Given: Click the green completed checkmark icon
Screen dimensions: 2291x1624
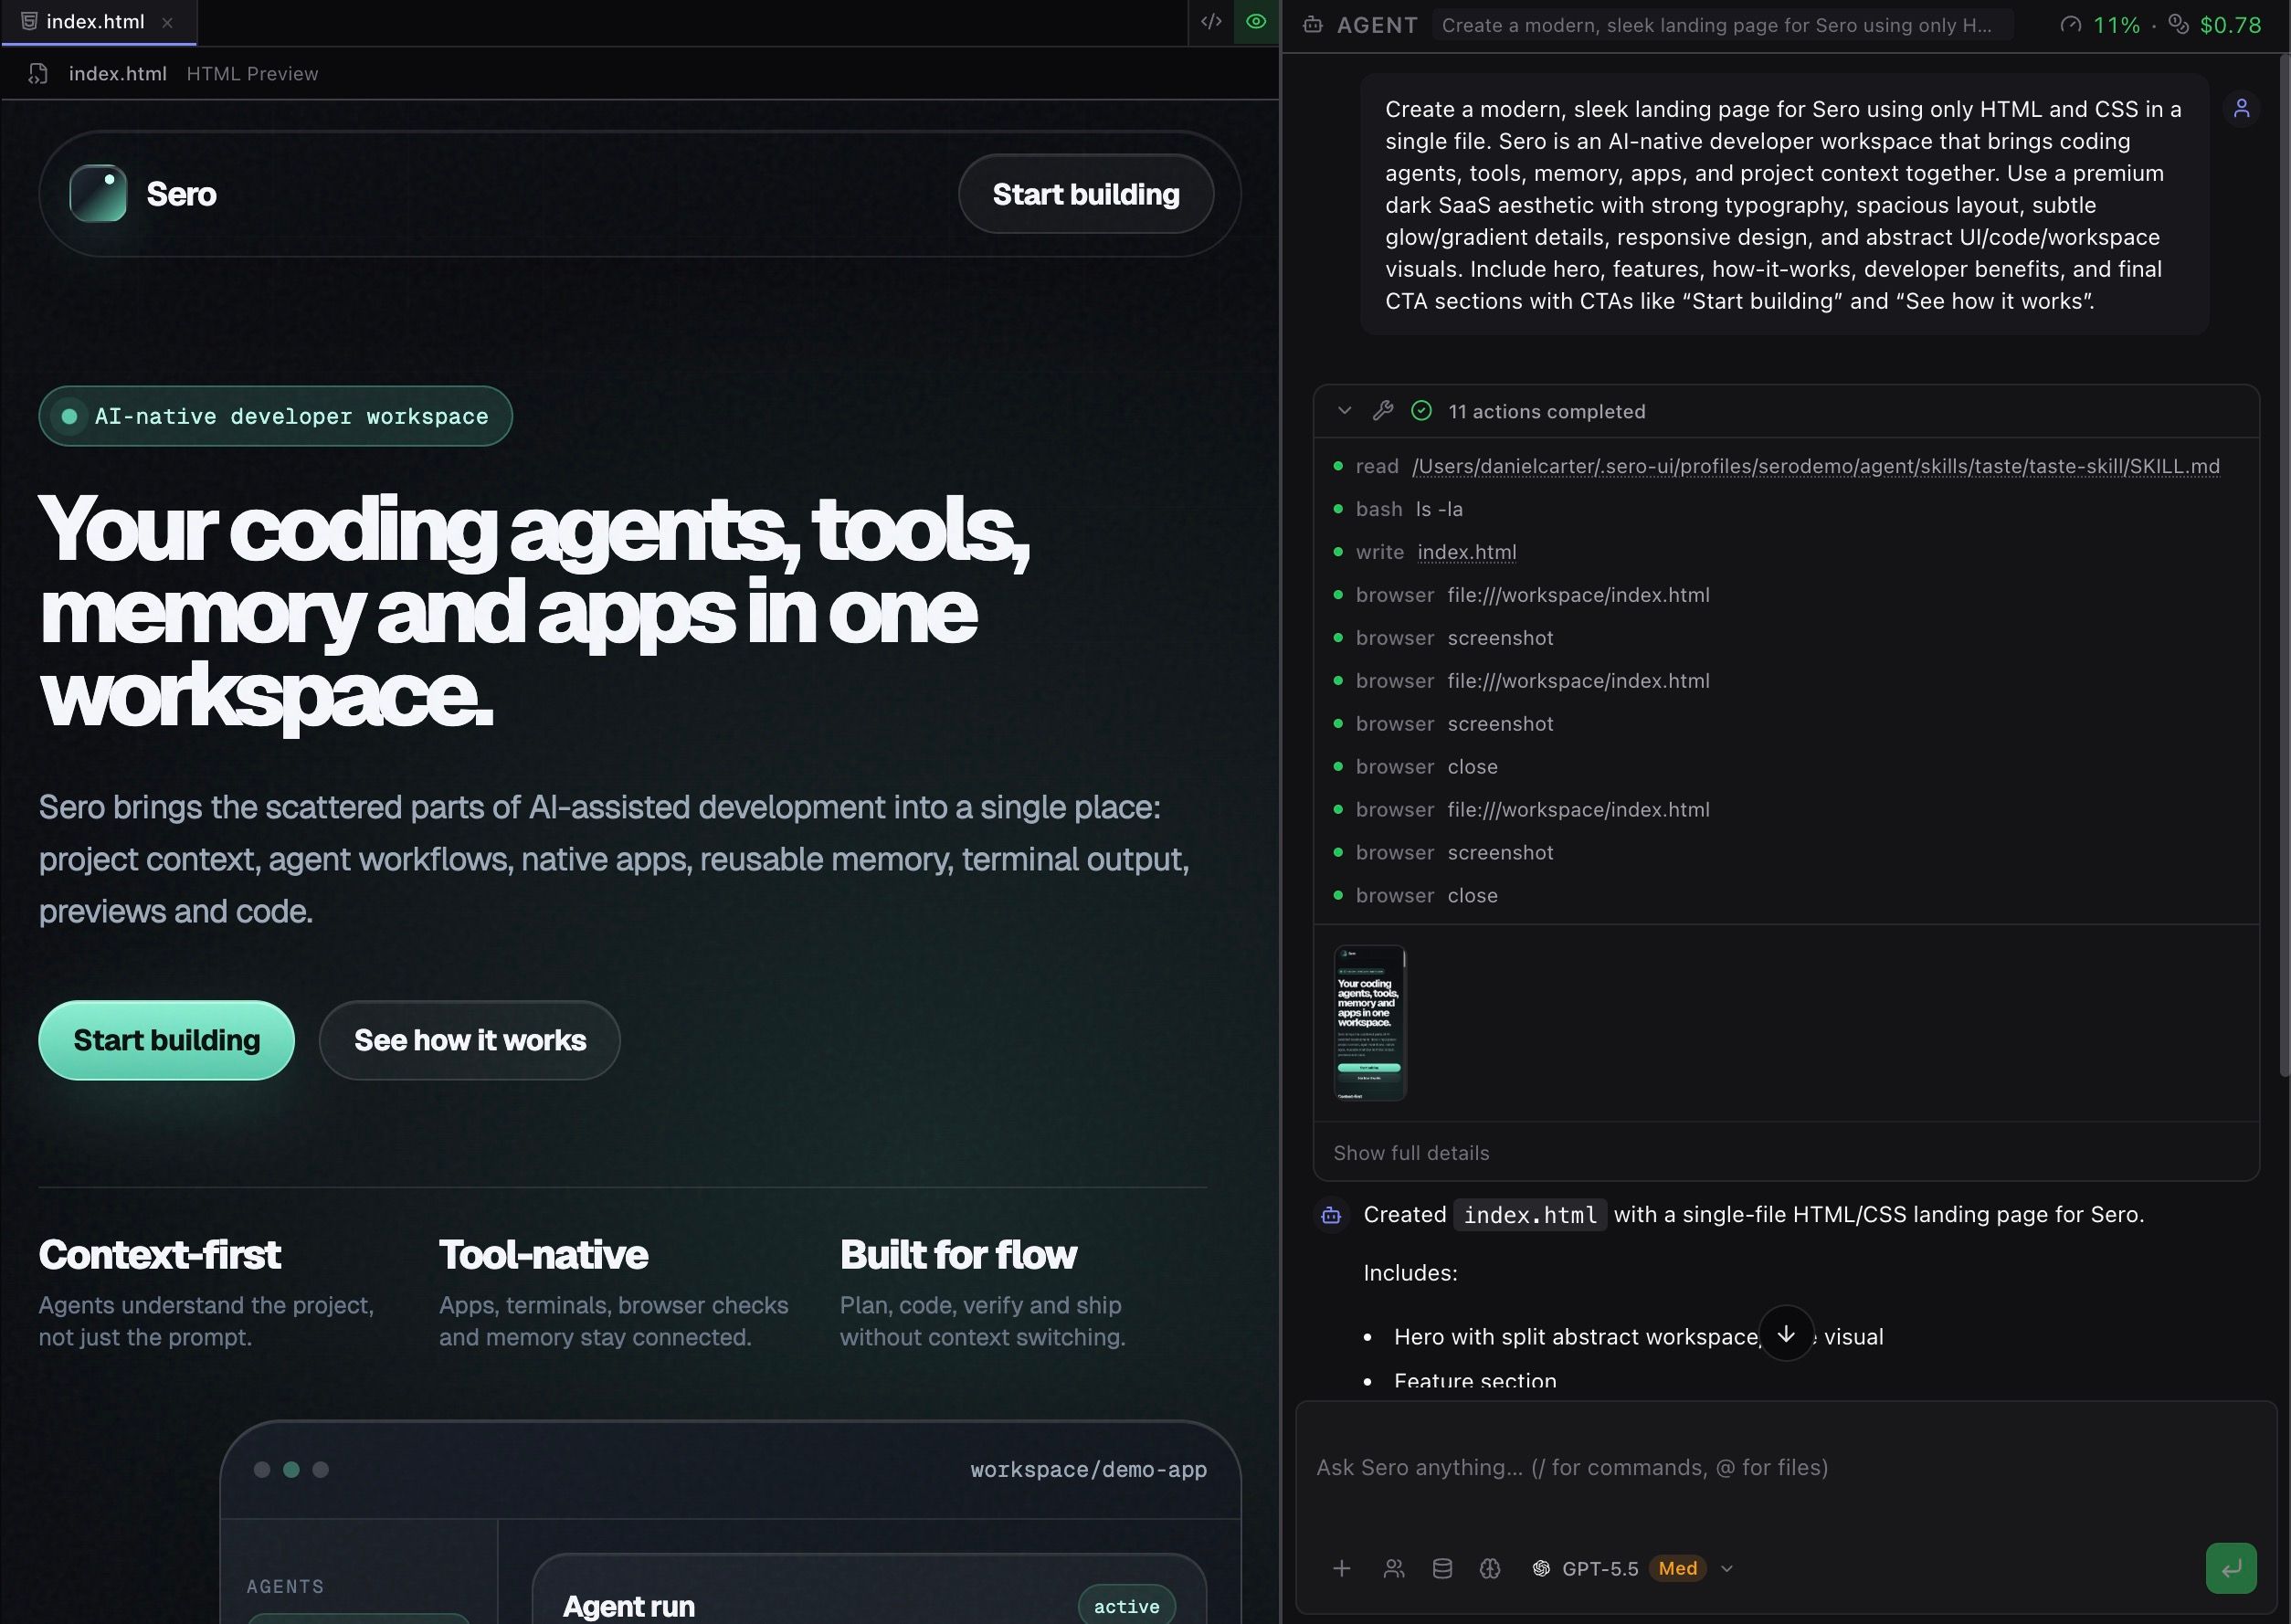Looking at the screenshot, I should pyautogui.click(x=1421, y=410).
